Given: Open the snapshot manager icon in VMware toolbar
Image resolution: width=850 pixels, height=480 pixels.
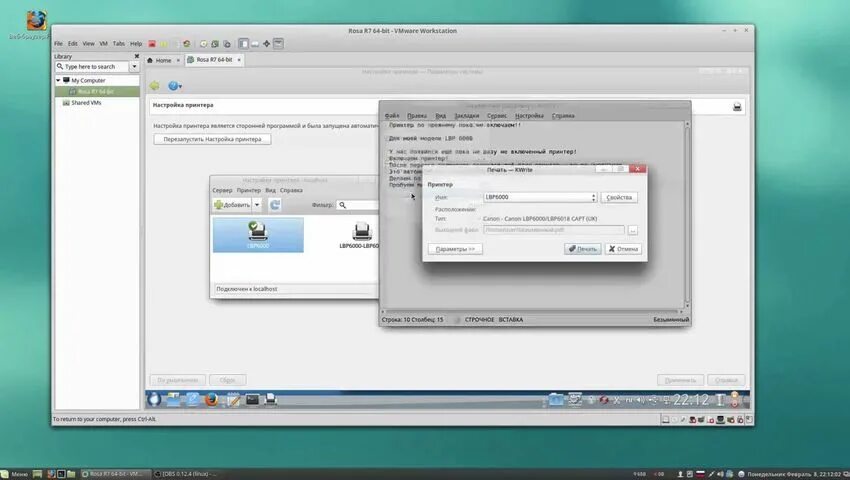Looking at the screenshot, I should point(227,44).
